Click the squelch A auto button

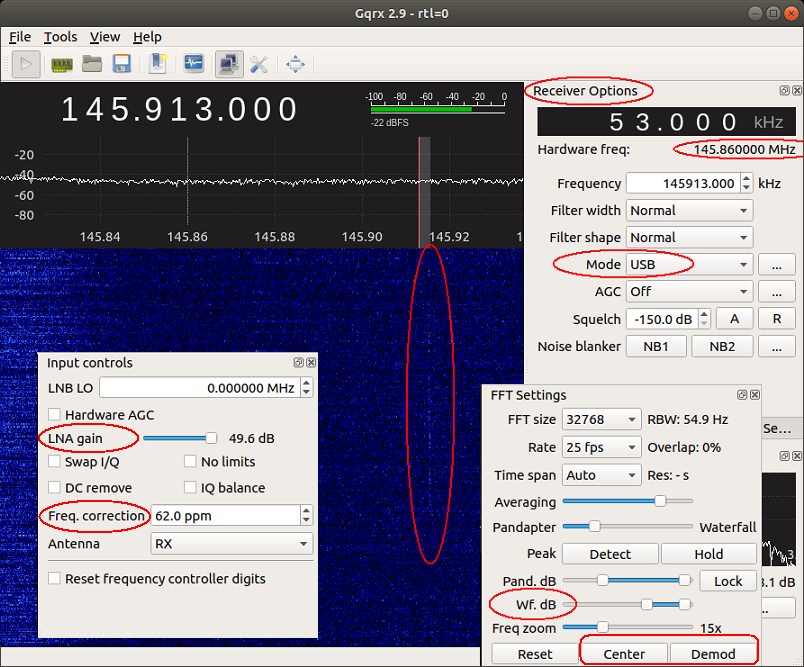click(x=734, y=319)
